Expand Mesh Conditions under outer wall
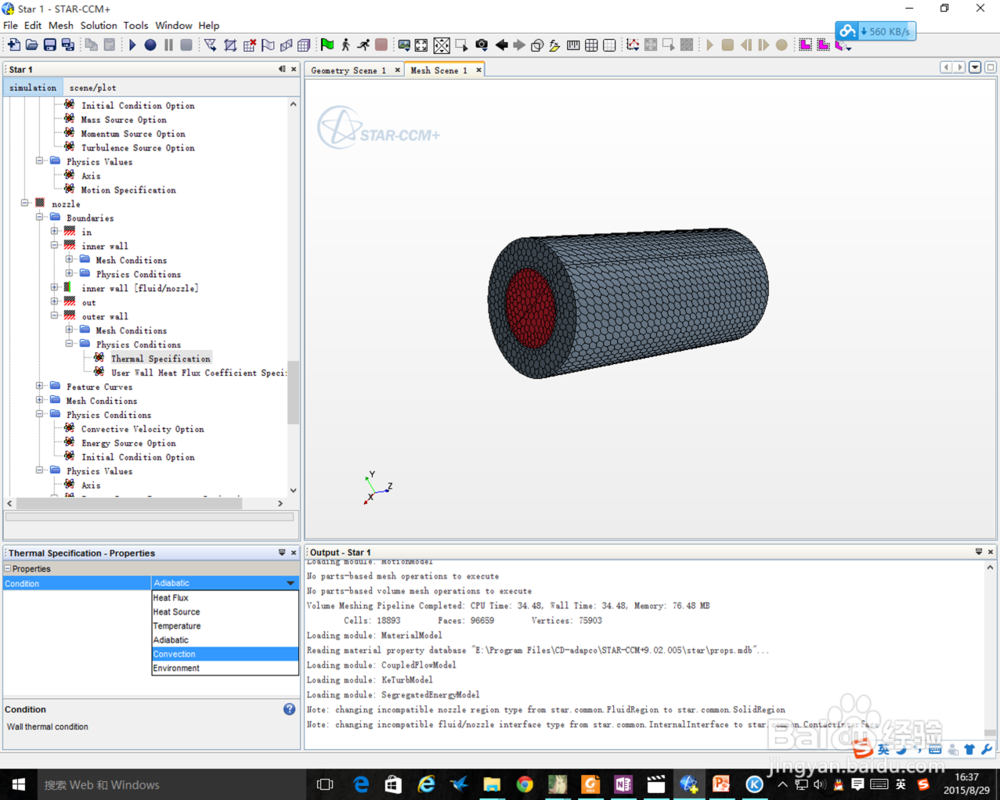The image size is (1000, 800). pos(69,329)
